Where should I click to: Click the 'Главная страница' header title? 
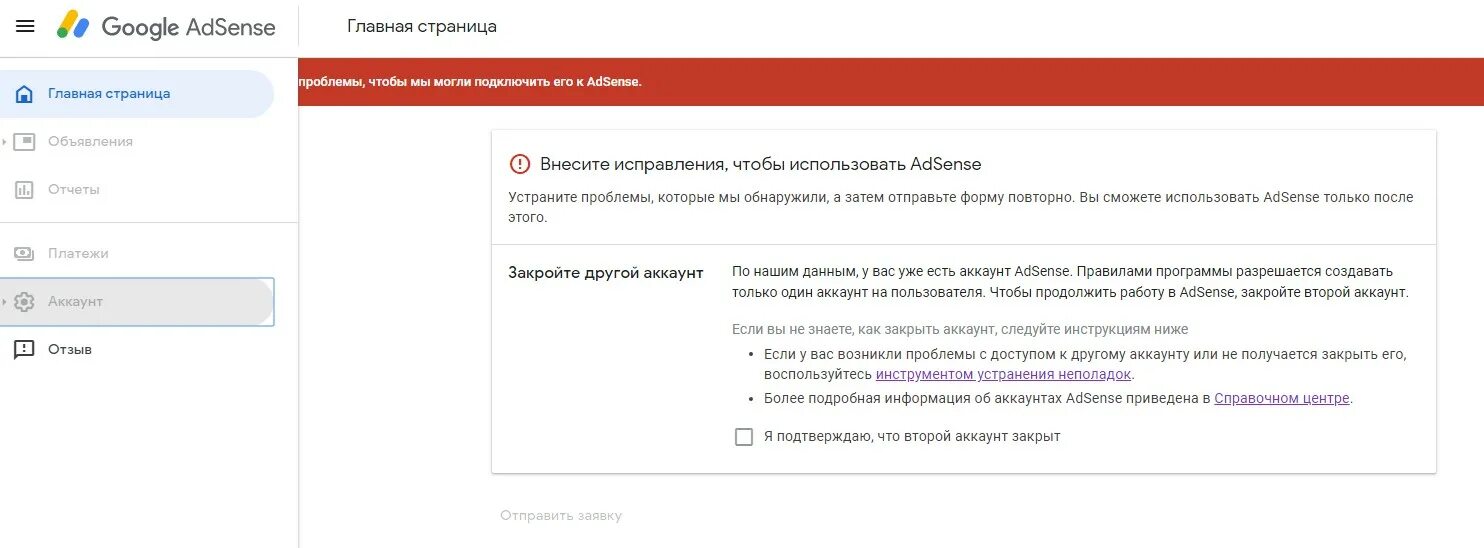(x=421, y=26)
